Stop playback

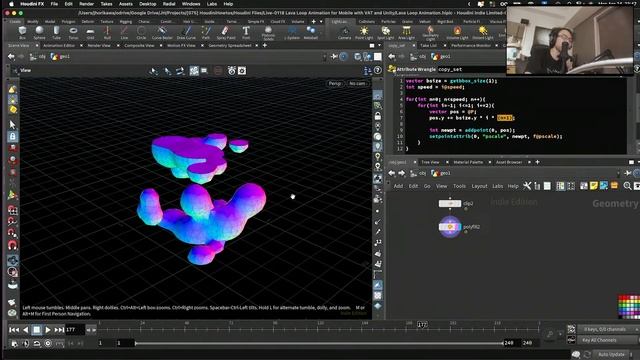pyautogui.click(x=37, y=330)
